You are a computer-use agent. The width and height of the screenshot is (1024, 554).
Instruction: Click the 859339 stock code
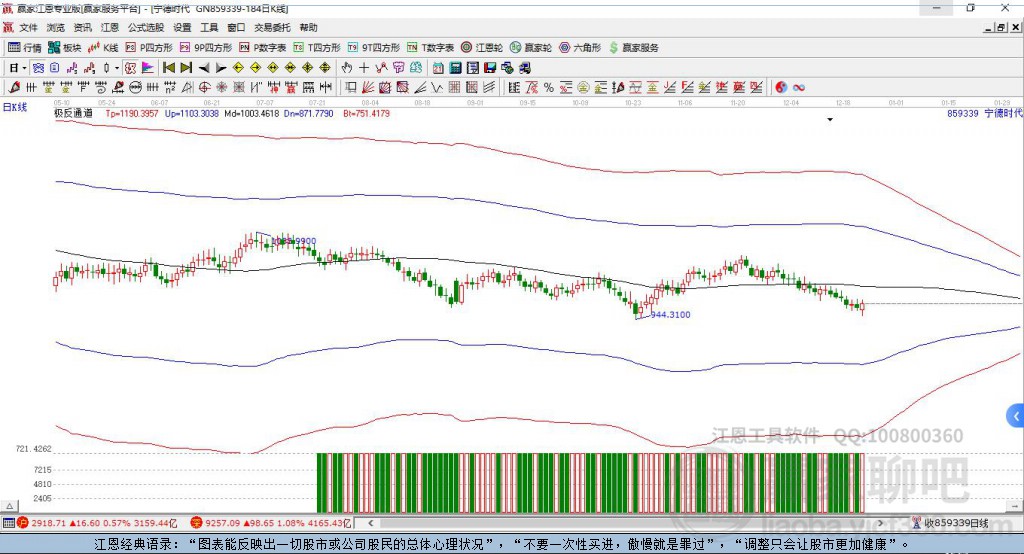coord(963,113)
